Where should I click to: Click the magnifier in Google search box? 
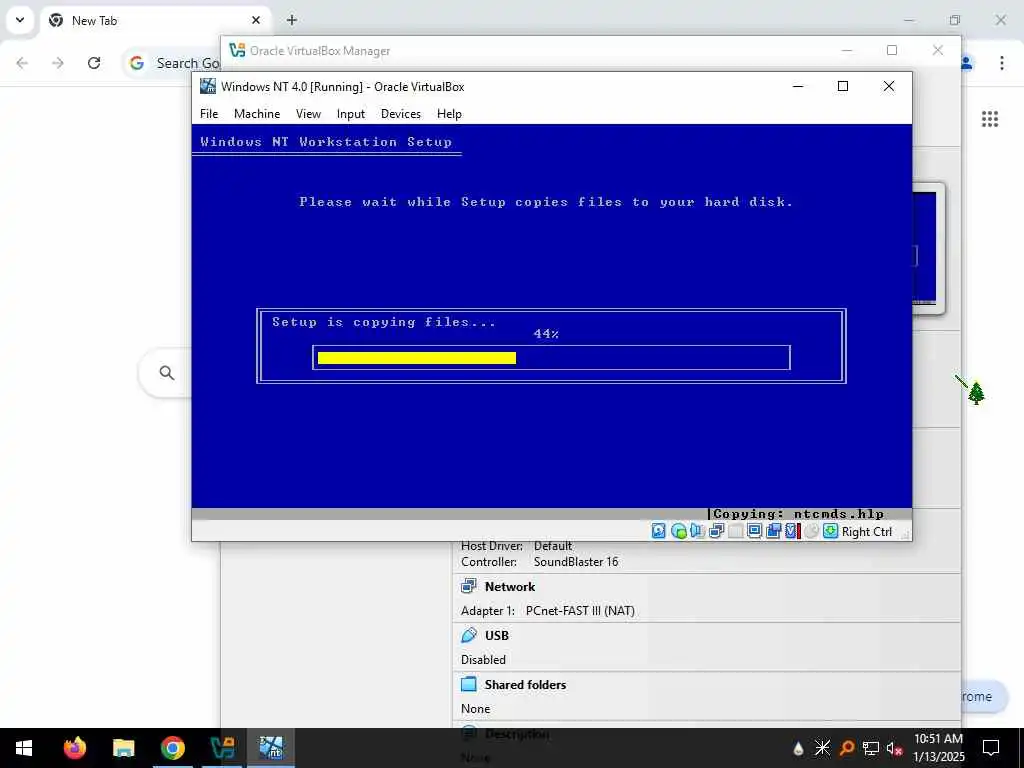[167, 373]
